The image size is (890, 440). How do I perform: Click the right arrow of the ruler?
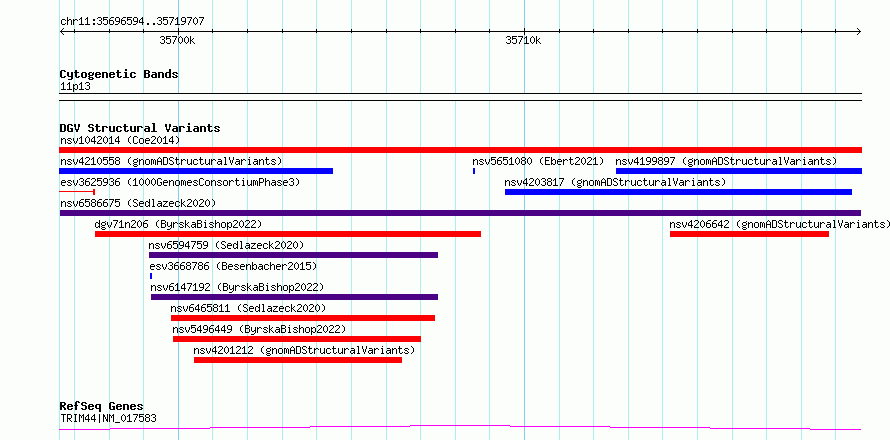858,31
